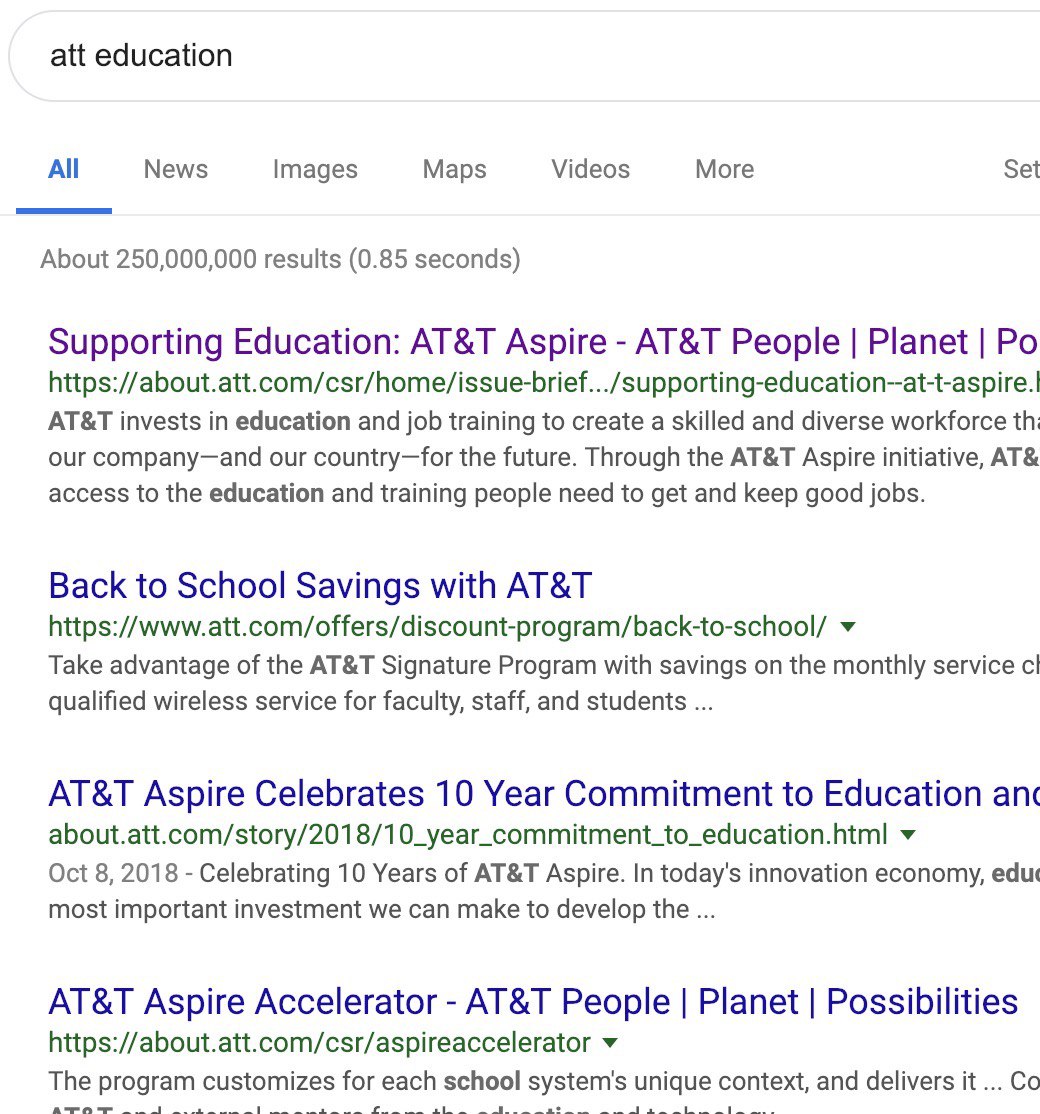Select the All results tab
Image resolution: width=1040 pixels, height=1114 pixels.
(x=63, y=169)
